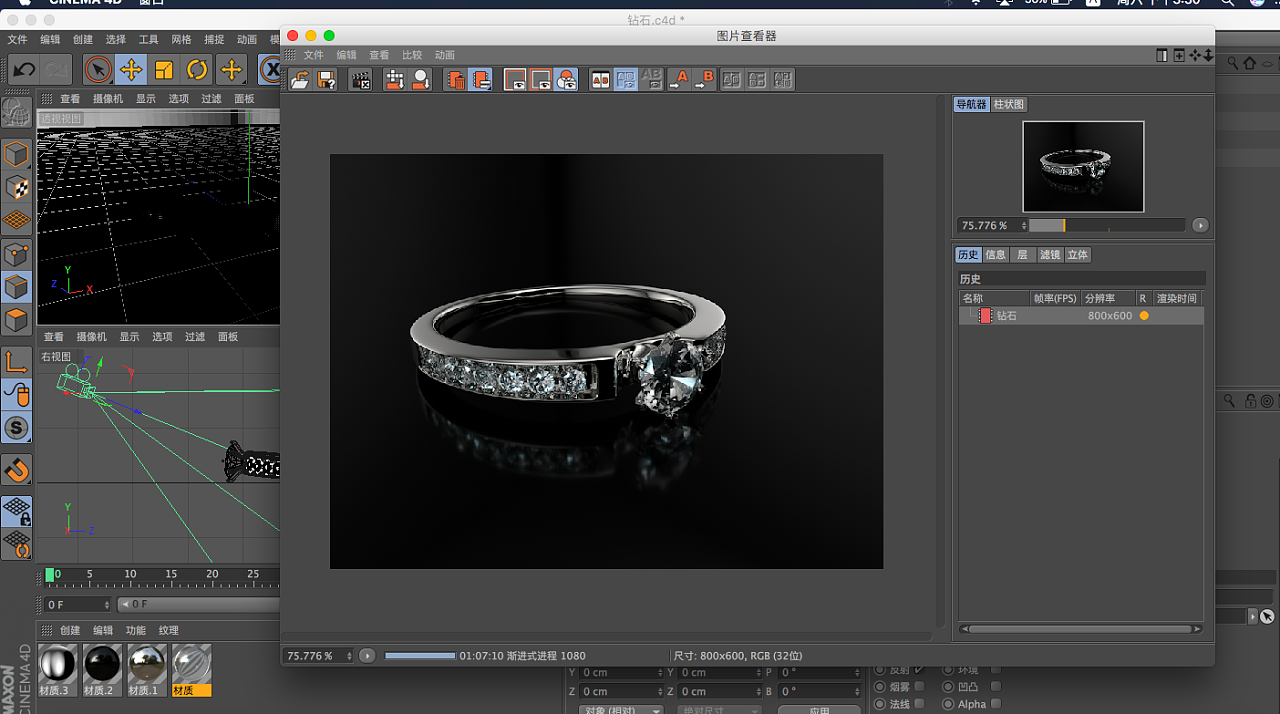Select the 凹凸 radio button
This screenshot has height=714, width=1280.
pyautogui.click(x=948, y=687)
